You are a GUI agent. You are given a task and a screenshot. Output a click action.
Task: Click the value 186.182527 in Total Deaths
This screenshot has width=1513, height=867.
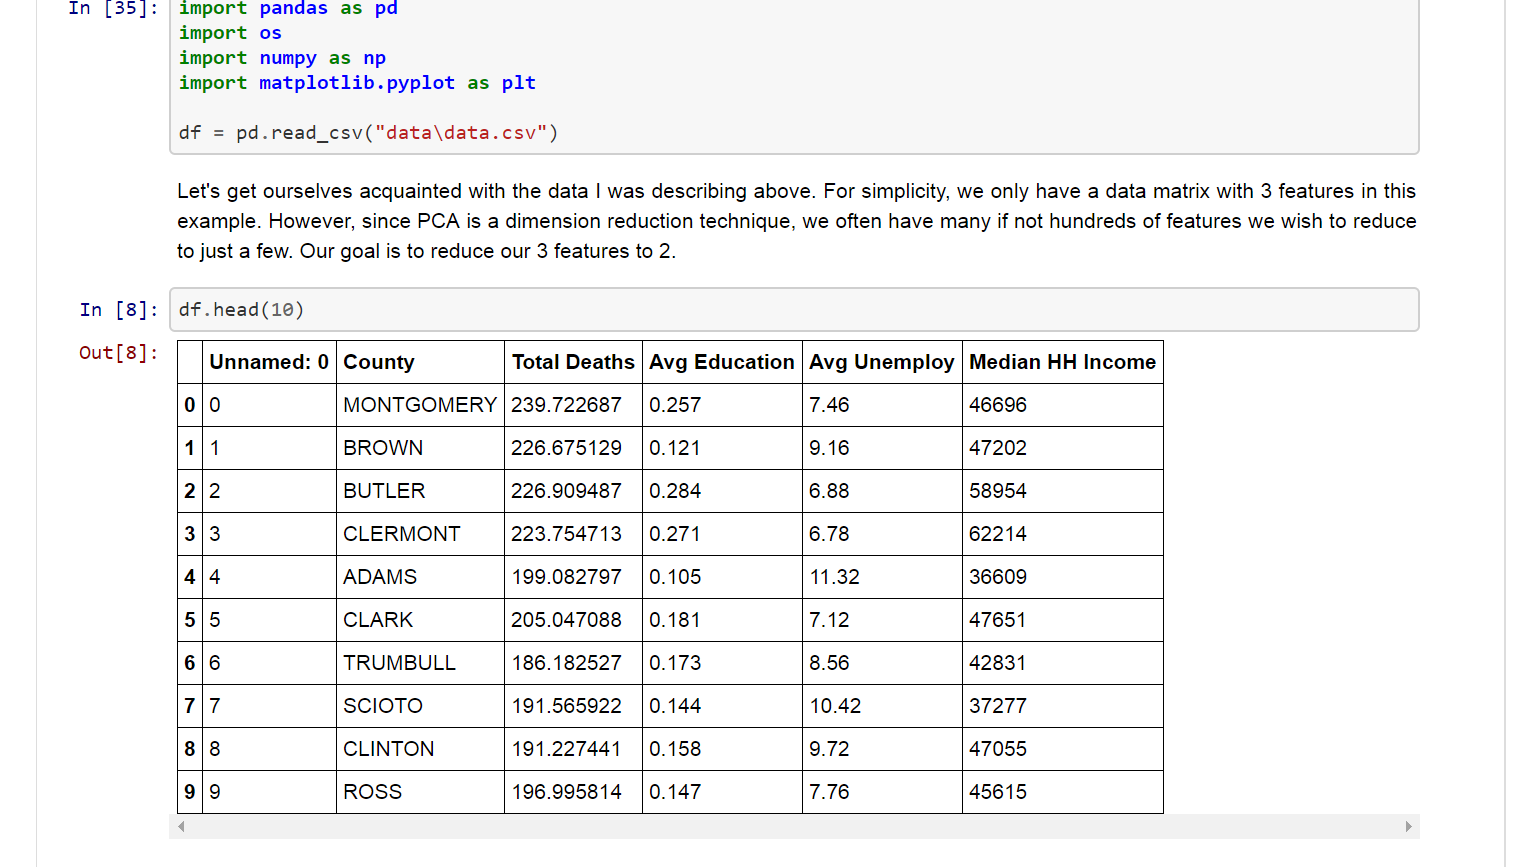(573, 663)
